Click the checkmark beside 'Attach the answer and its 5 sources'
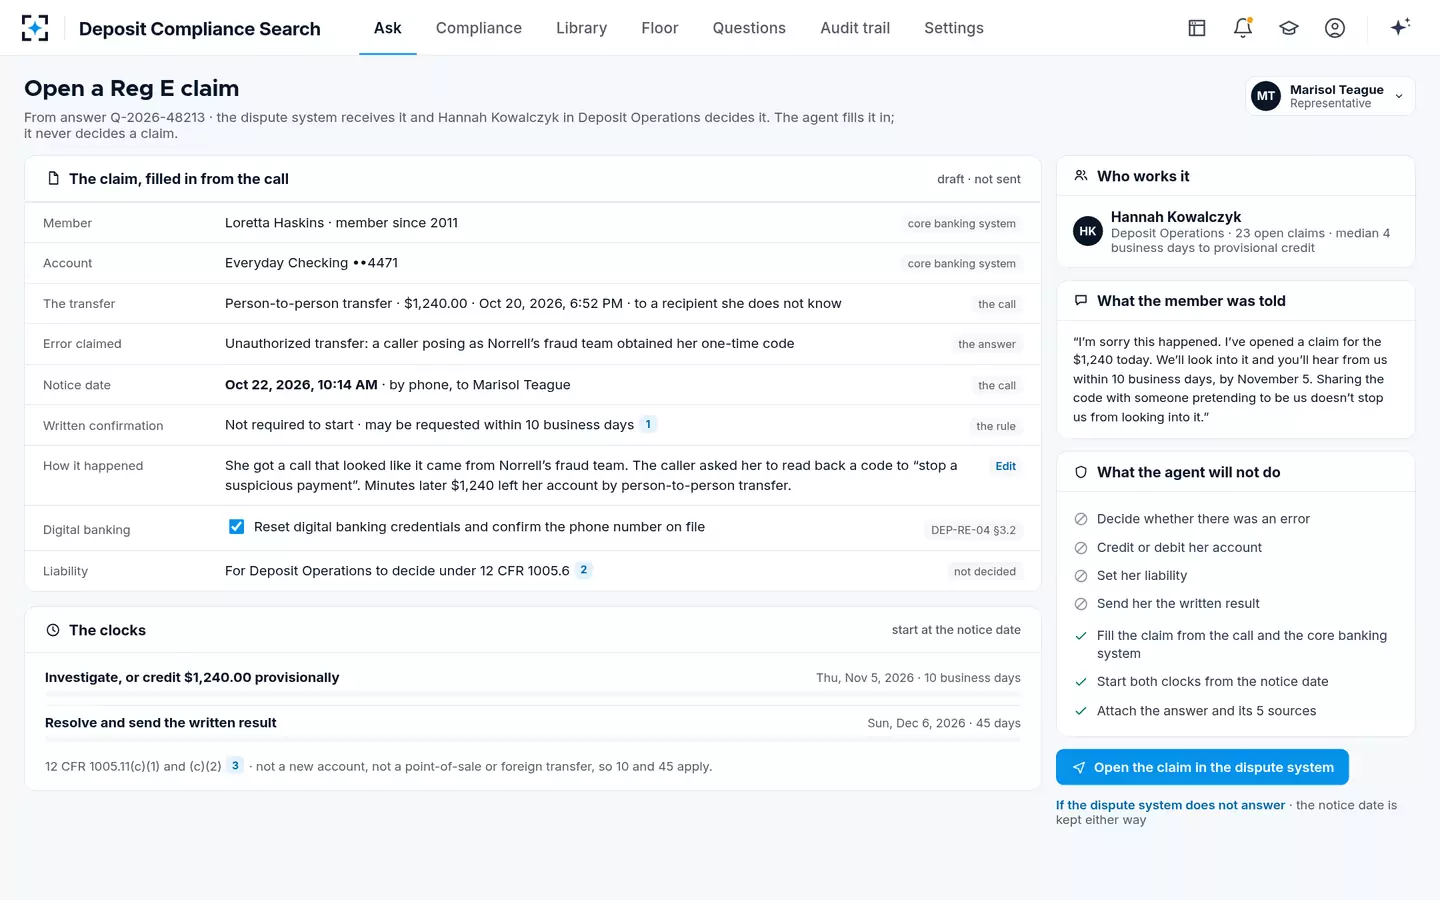This screenshot has width=1440, height=900. (1081, 711)
